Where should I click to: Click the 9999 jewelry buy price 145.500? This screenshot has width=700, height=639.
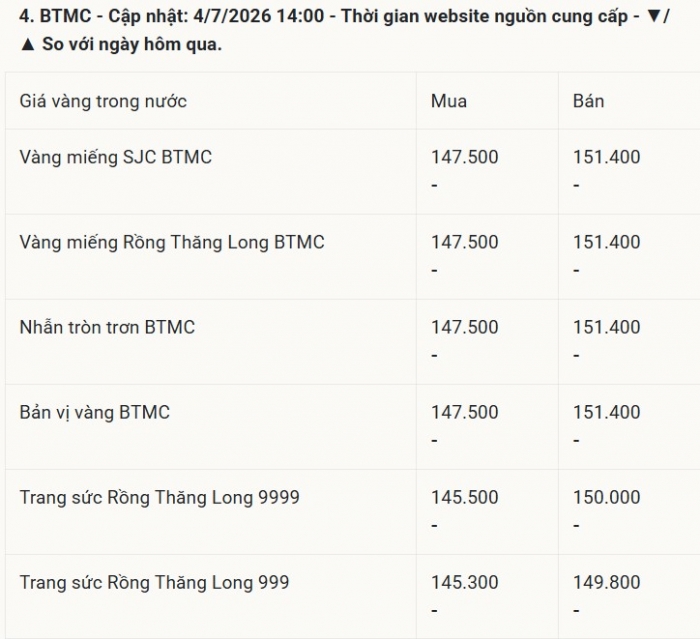coord(464,497)
